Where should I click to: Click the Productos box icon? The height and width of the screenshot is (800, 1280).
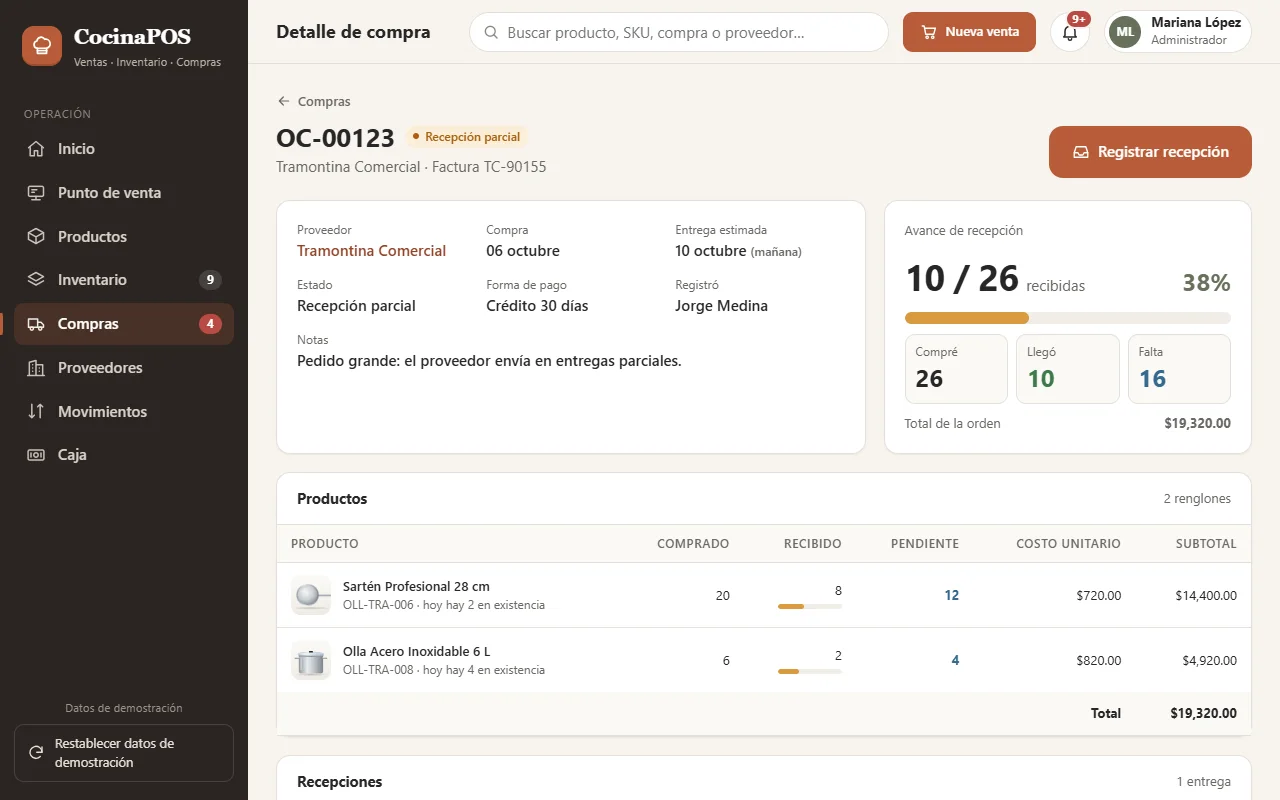[x=36, y=237]
